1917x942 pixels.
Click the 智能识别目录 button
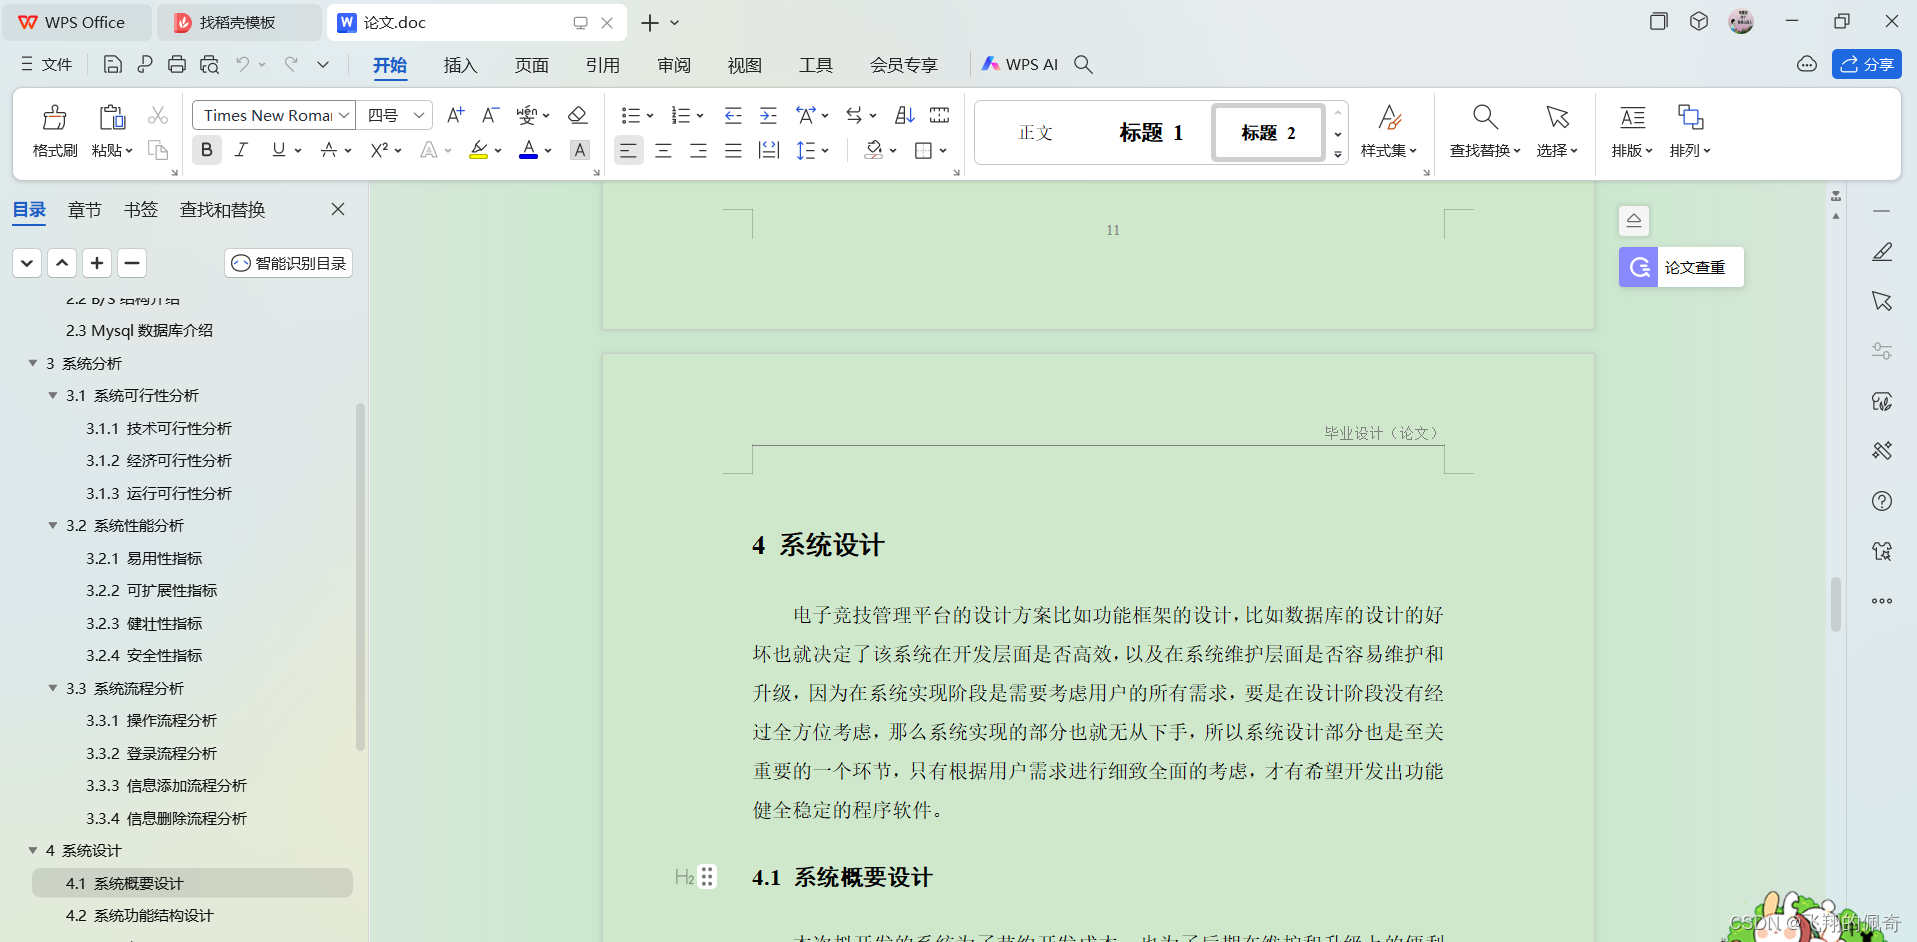pos(288,263)
